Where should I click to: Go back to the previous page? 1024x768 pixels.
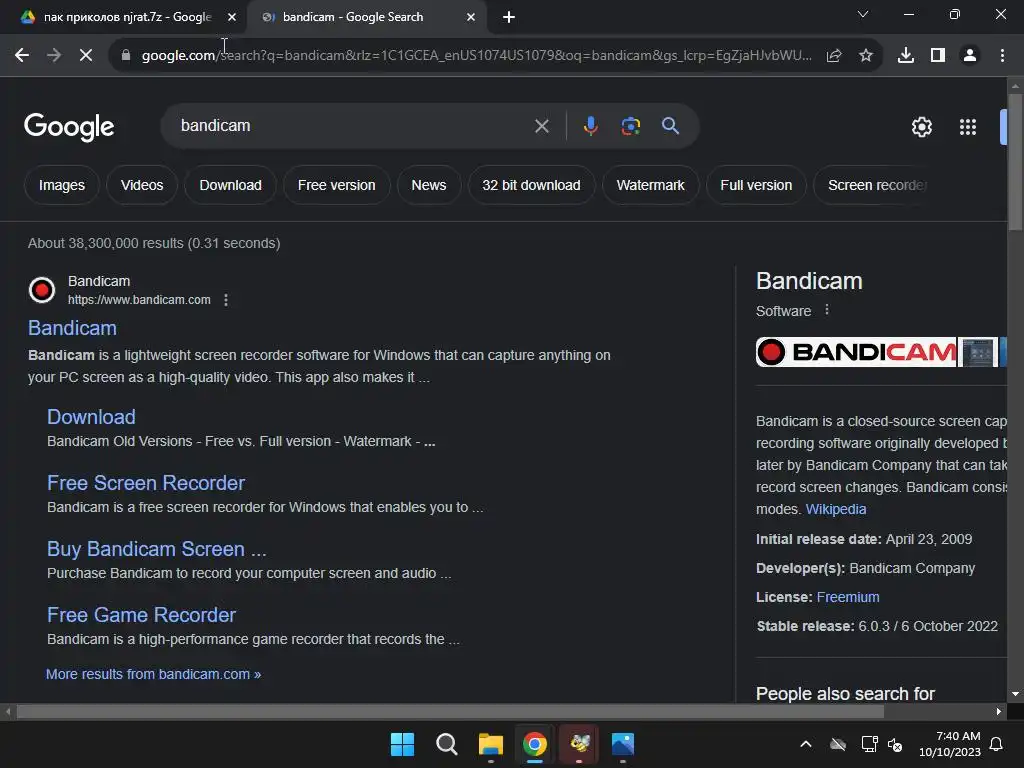pyautogui.click(x=22, y=56)
